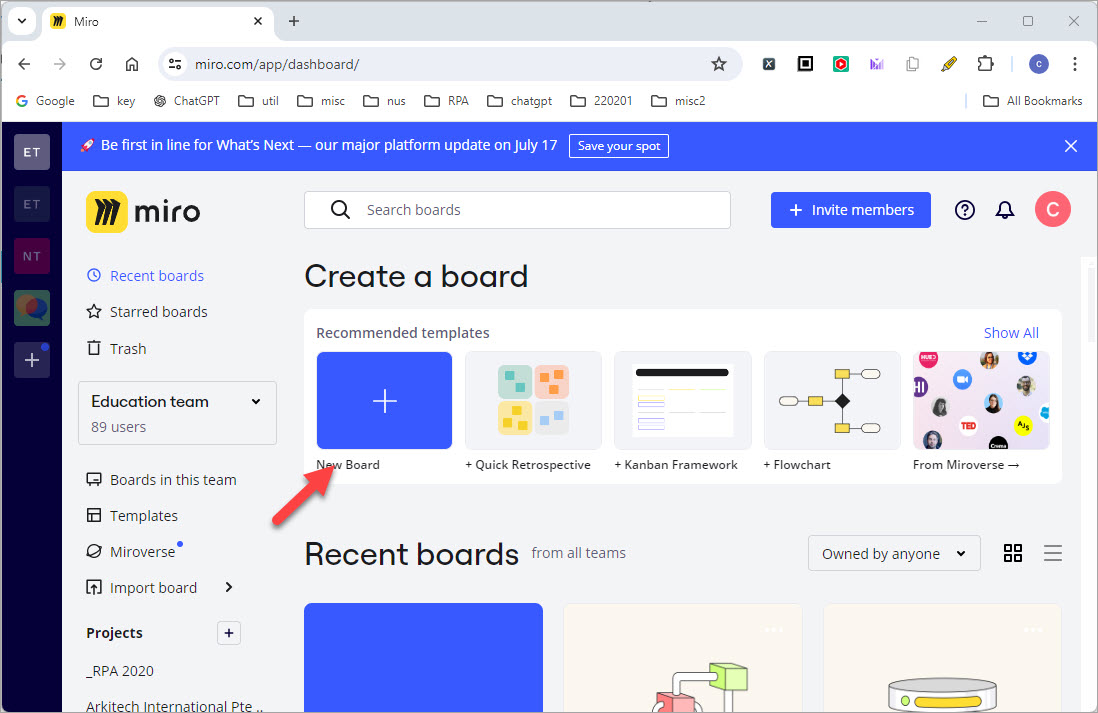Image resolution: width=1098 pixels, height=713 pixels.
Task: Create a New Board with the blue tile
Action: pyautogui.click(x=384, y=401)
